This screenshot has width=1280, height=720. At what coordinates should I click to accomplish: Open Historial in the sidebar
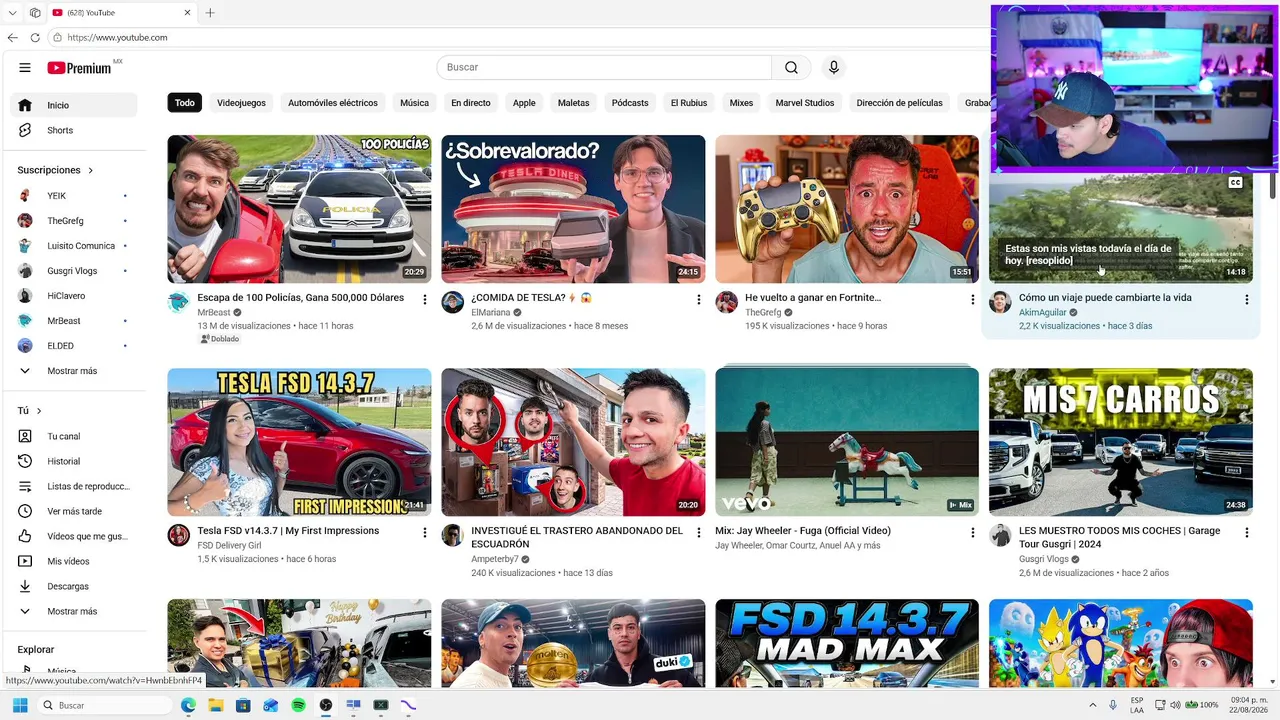[x=74, y=461]
